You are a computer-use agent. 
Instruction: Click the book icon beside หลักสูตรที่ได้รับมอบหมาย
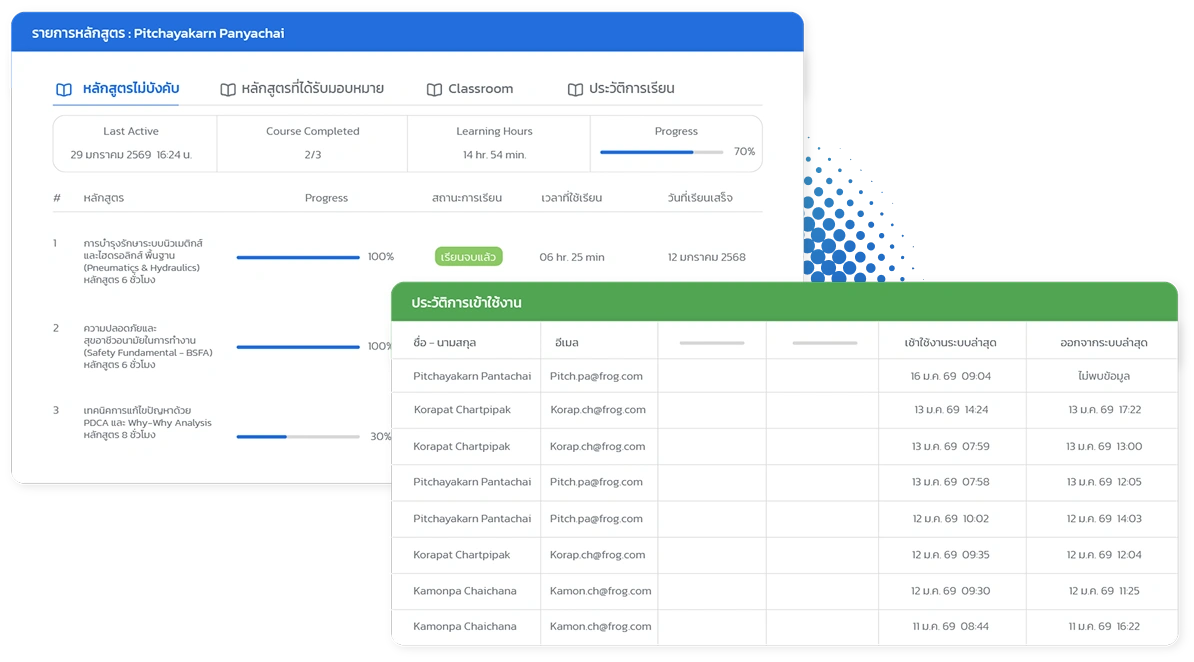tap(228, 89)
